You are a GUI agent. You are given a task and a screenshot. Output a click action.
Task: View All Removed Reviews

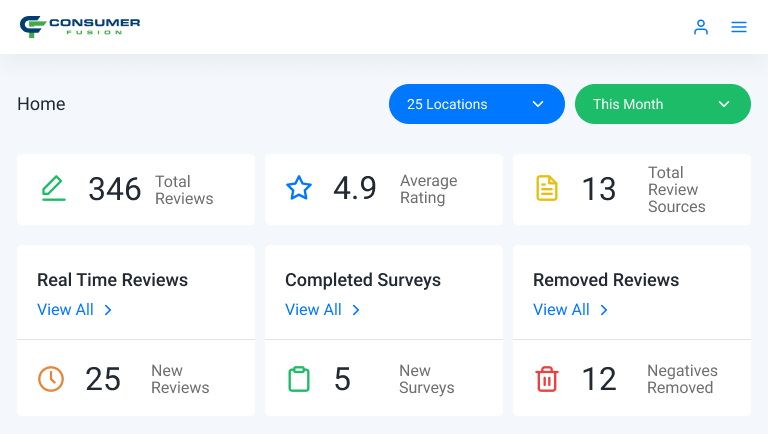[x=571, y=310]
